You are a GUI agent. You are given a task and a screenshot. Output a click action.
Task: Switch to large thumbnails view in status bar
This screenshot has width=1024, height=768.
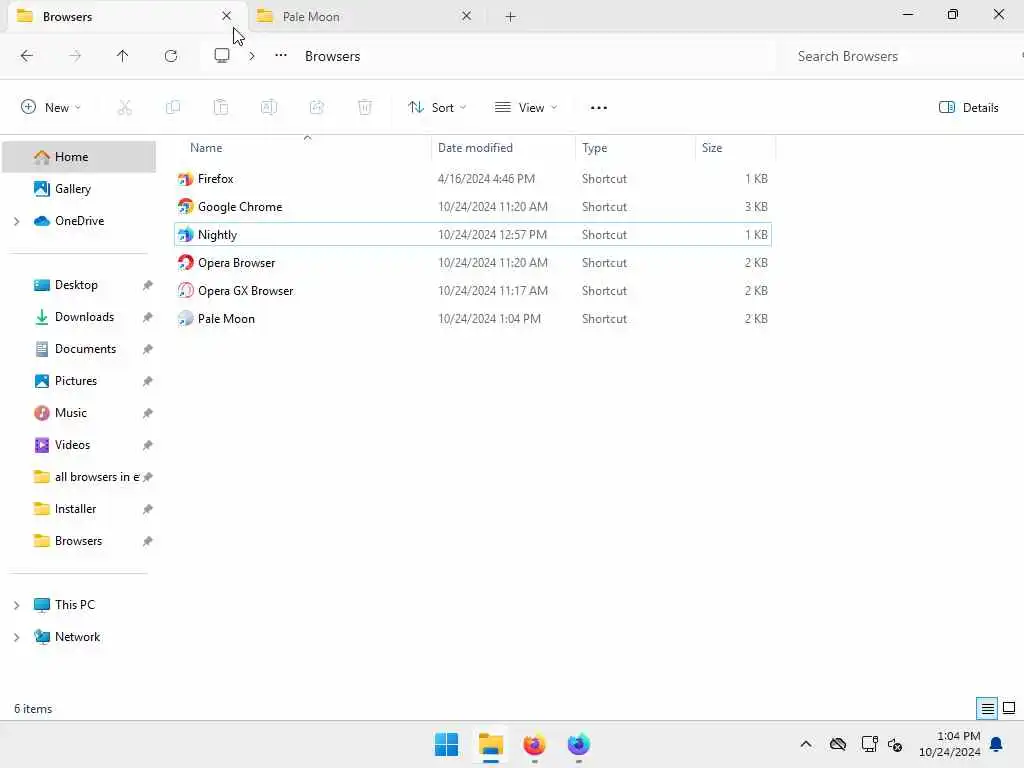(x=1009, y=709)
